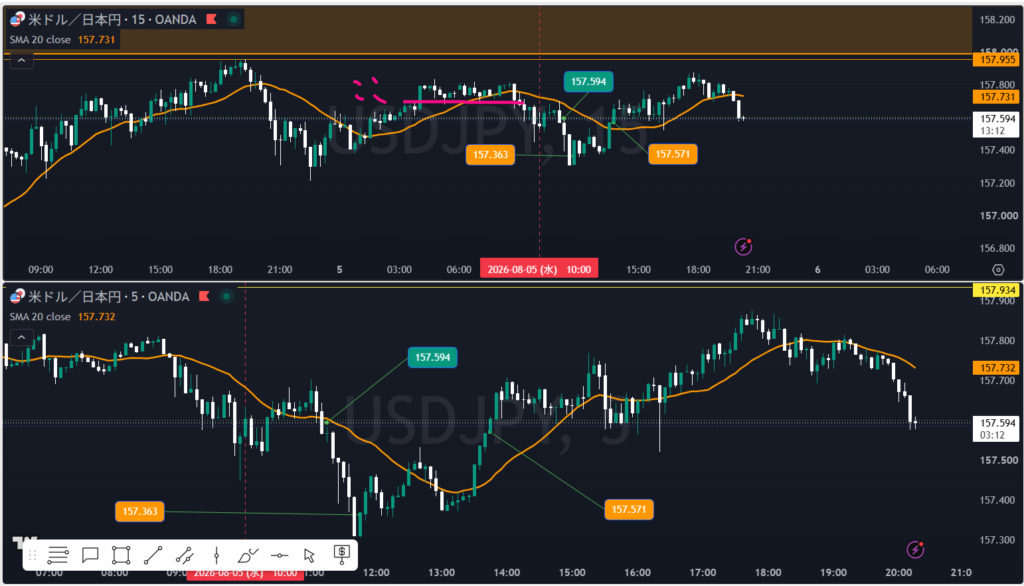
Task: Select the arrow cursor pointer tool
Action: [x=310, y=555]
